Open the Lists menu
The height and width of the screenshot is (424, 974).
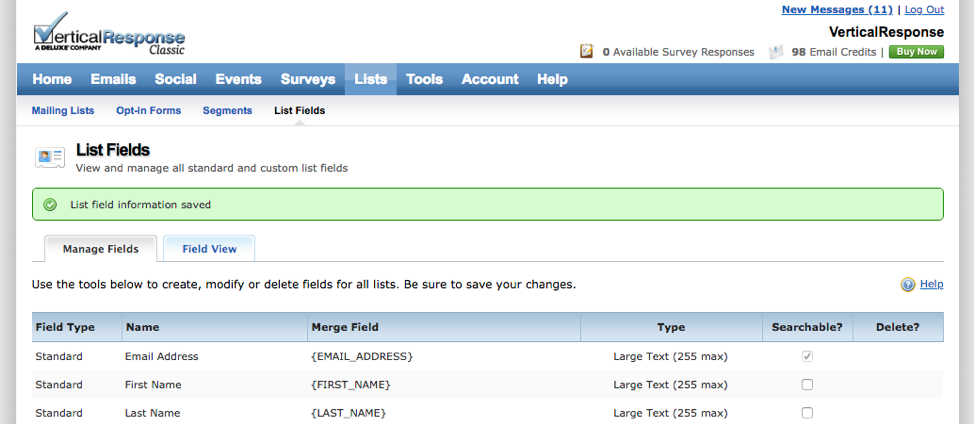pos(371,79)
